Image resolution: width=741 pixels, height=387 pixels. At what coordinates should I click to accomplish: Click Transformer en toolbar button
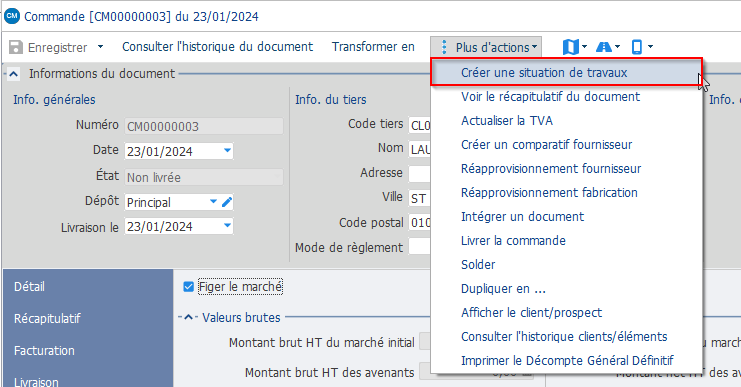point(373,47)
